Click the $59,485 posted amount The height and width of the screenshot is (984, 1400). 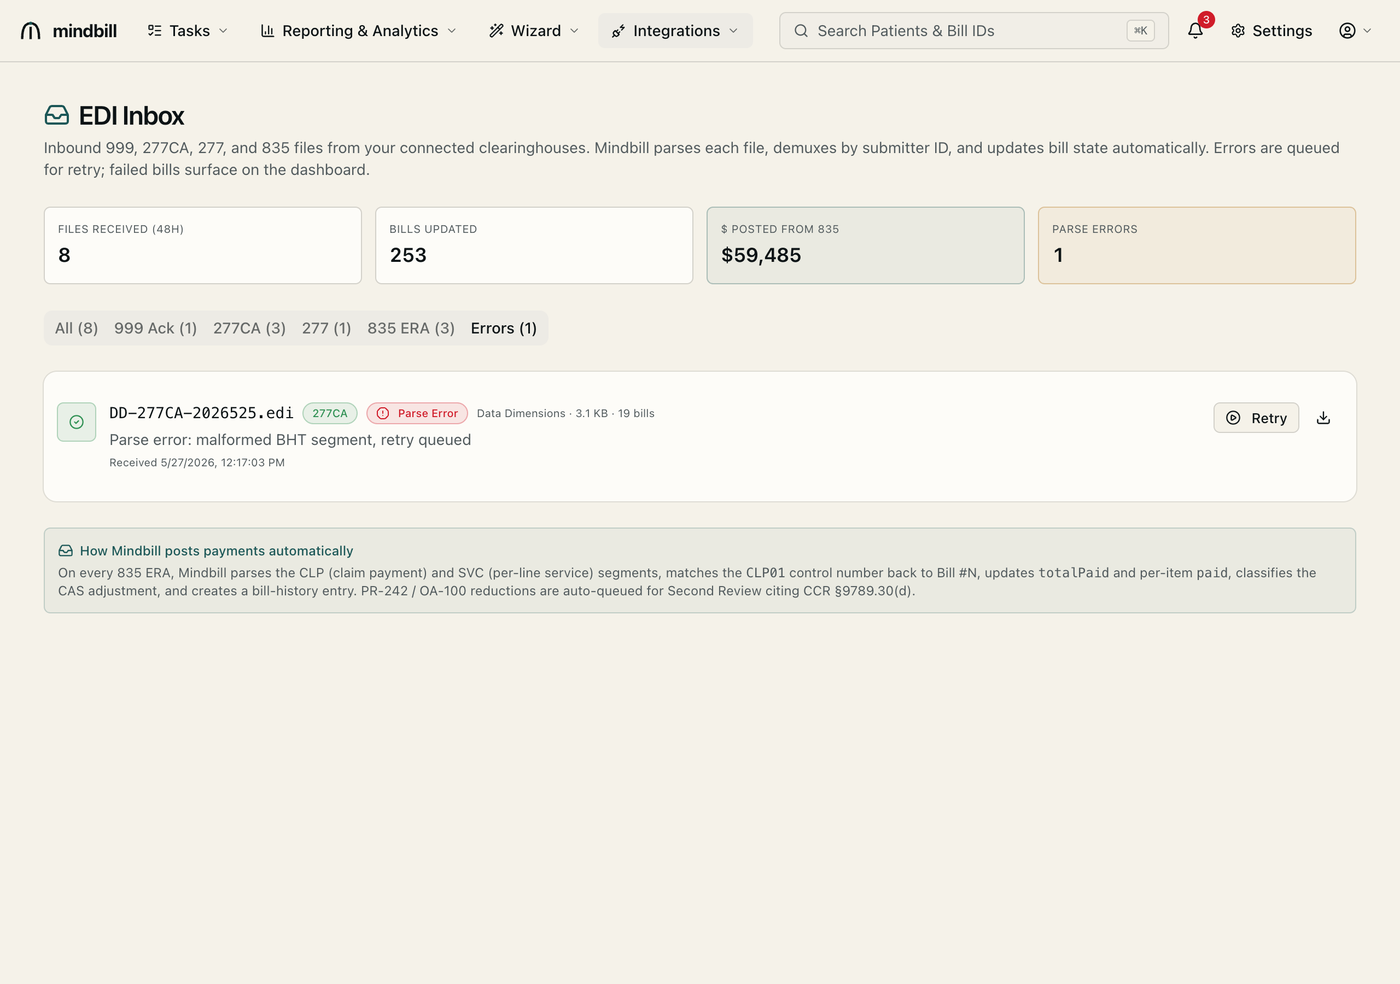click(x=761, y=255)
